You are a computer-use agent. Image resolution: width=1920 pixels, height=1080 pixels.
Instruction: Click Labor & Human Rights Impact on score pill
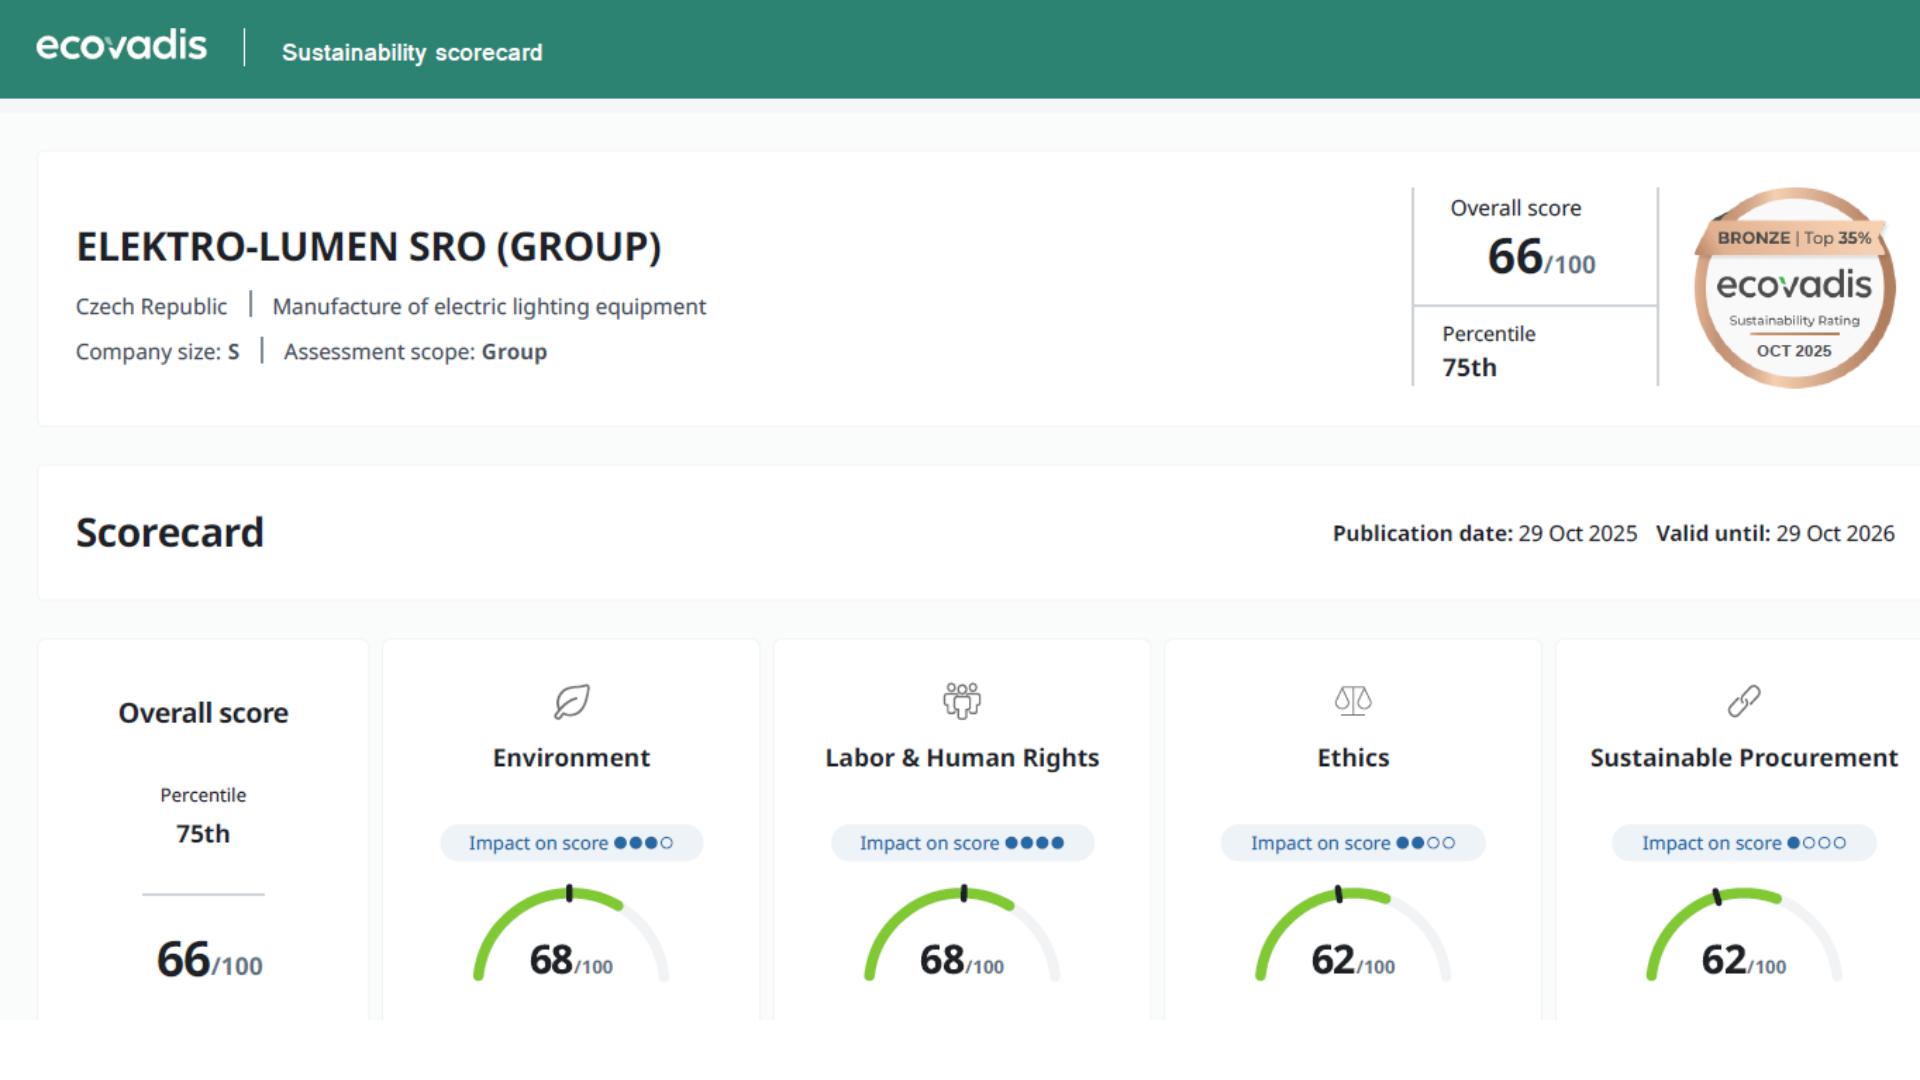click(x=962, y=843)
